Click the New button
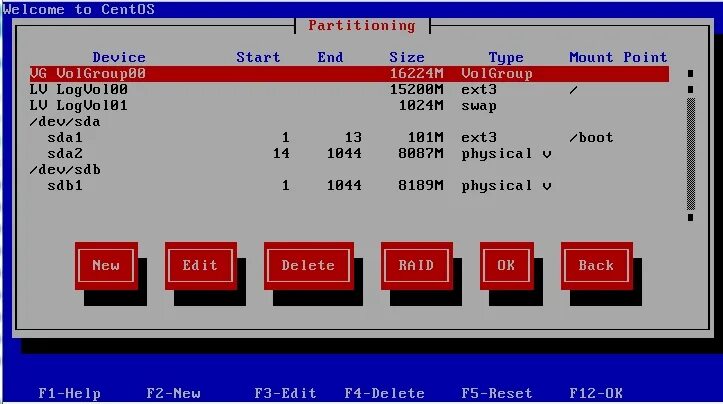 [106, 266]
